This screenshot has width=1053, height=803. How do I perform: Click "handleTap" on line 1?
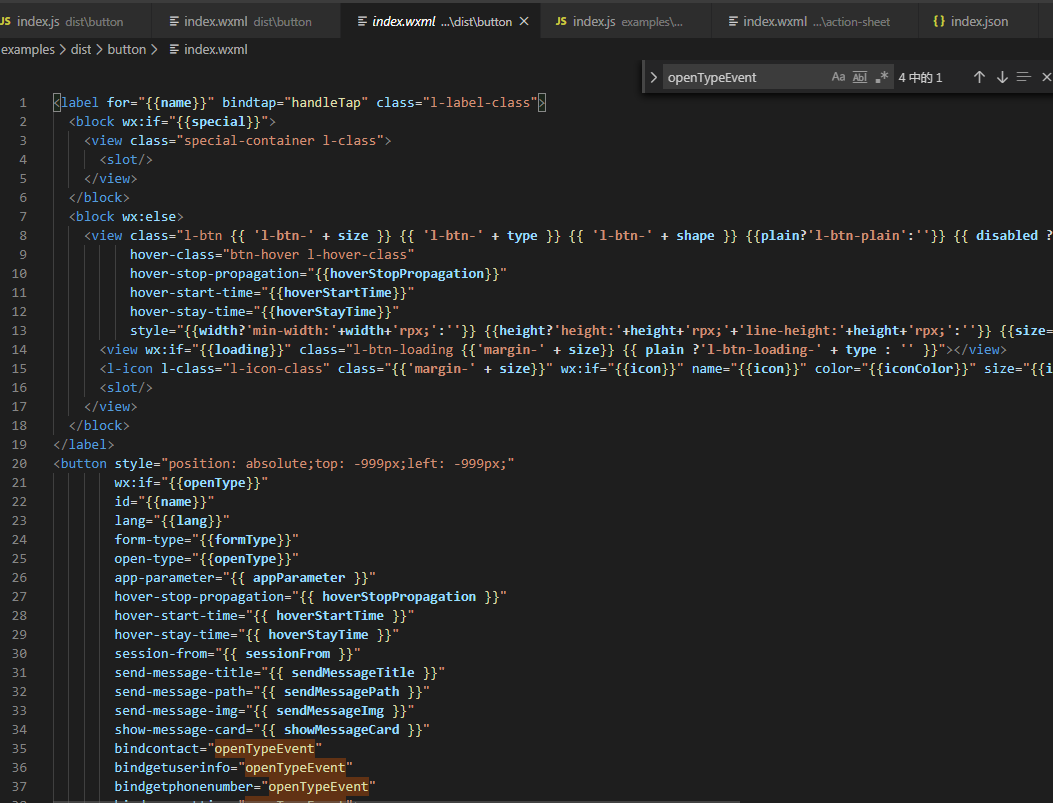pos(326,102)
